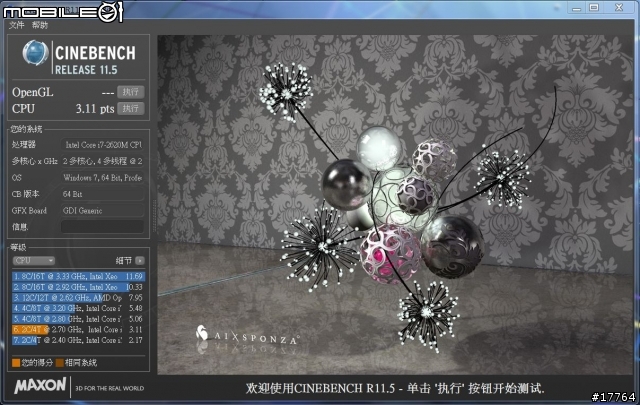Click the brown 相同系统 legend swatch
This screenshot has width=640, height=405.
(x=60, y=363)
